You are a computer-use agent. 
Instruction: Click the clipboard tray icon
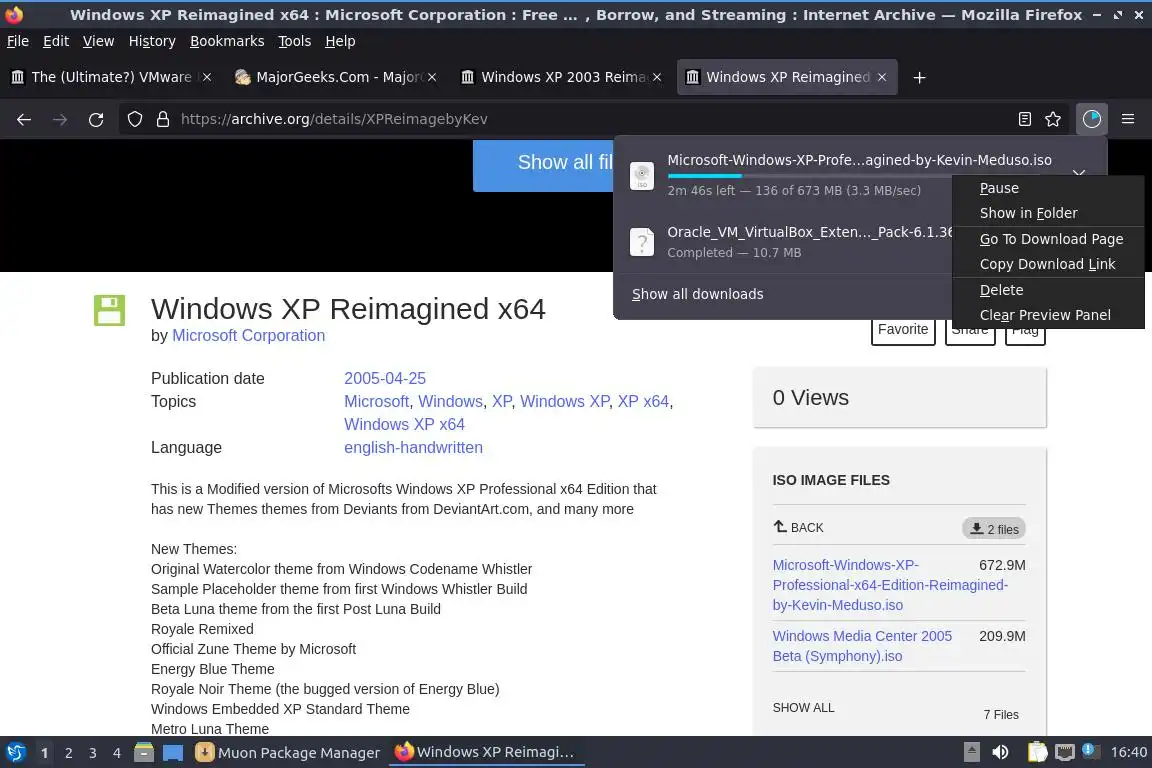point(1037,752)
